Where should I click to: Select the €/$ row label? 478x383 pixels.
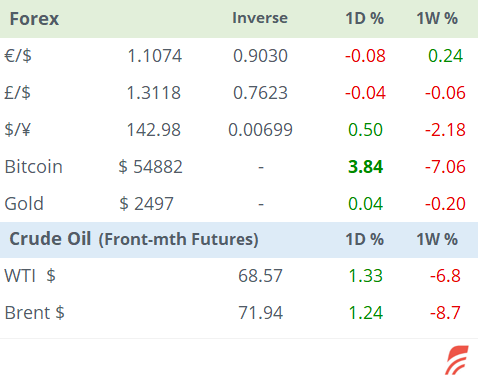[x=18, y=56]
